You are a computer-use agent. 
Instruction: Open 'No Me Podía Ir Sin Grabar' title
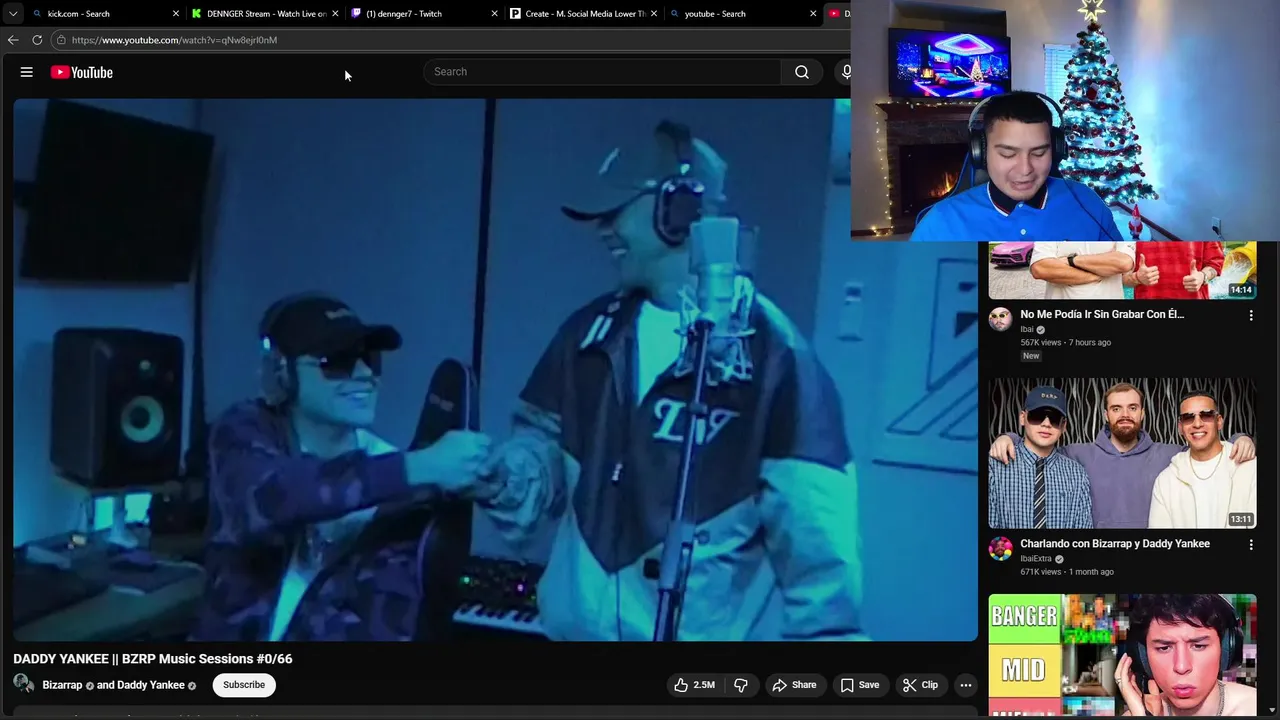click(x=1102, y=314)
